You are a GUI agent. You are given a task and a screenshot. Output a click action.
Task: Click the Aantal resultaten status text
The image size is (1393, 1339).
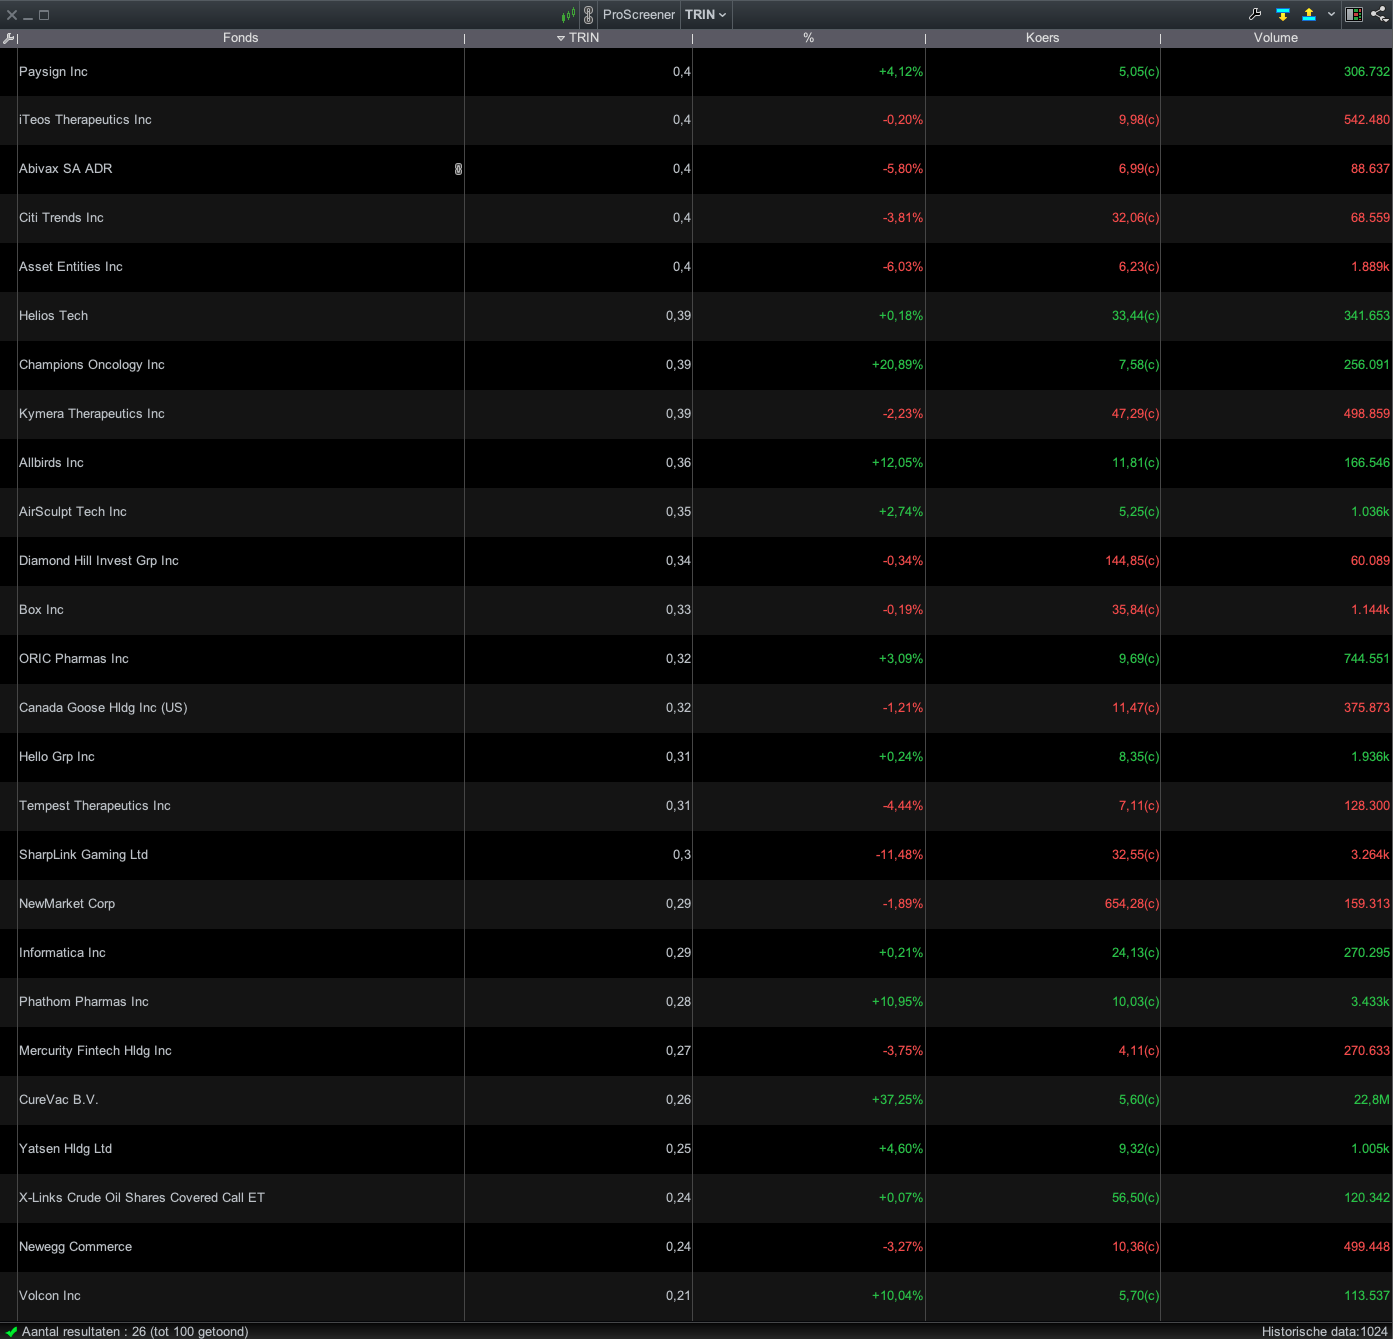point(135,1331)
